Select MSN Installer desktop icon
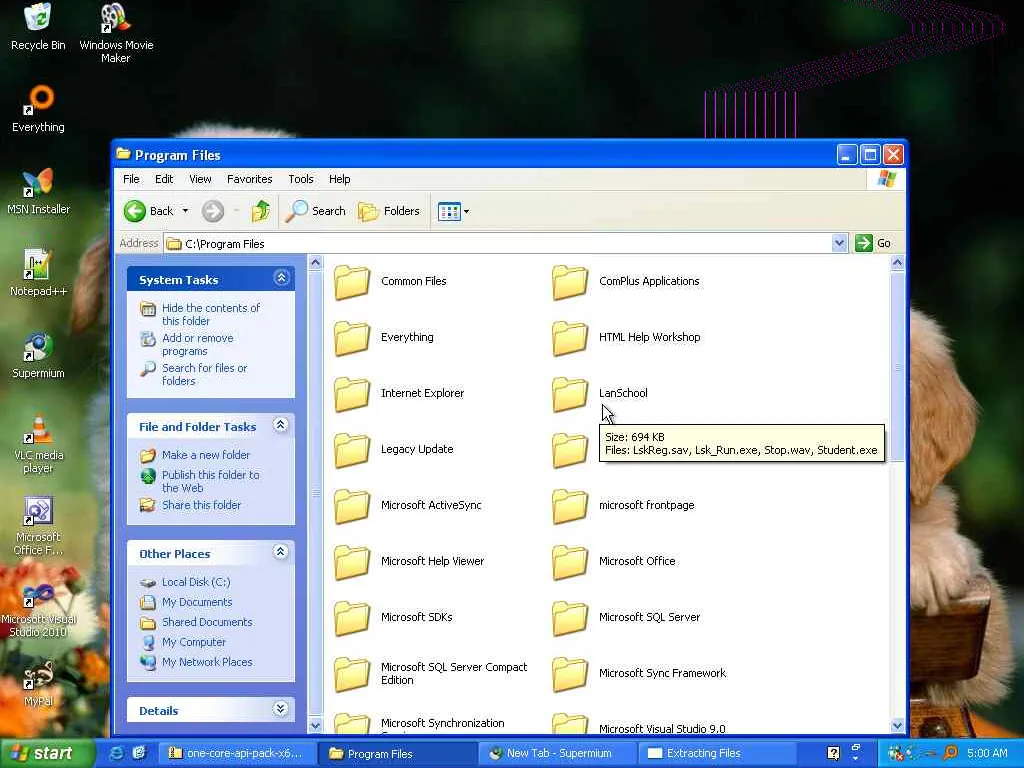Screen dimensions: 1024x768 pyautogui.click(x=38, y=191)
